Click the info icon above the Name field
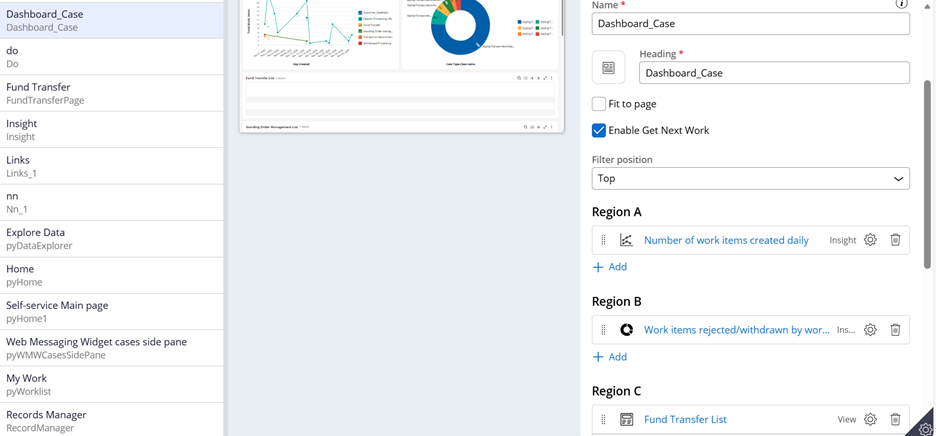This screenshot has width=936, height=436. pos(901,4)
